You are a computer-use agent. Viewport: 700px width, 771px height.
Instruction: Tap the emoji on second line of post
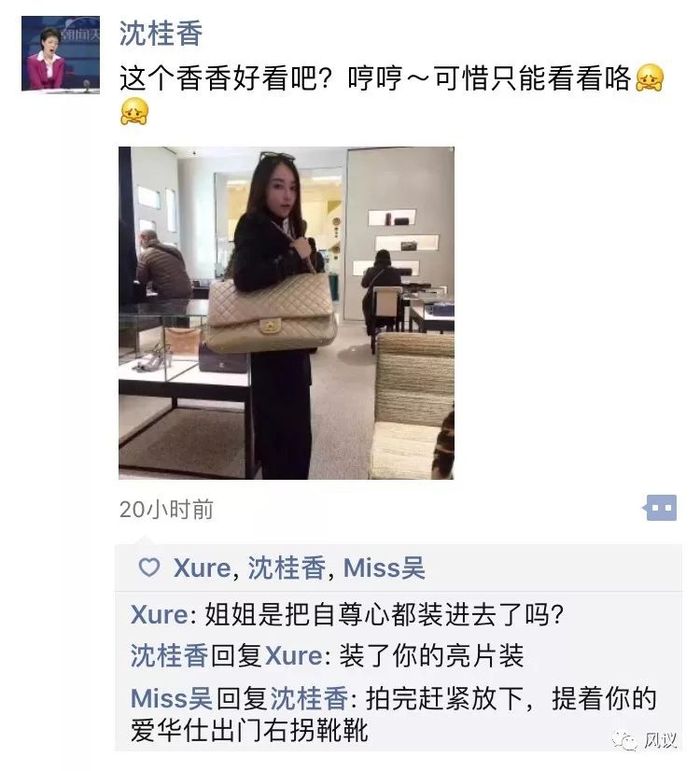point(134,111)
